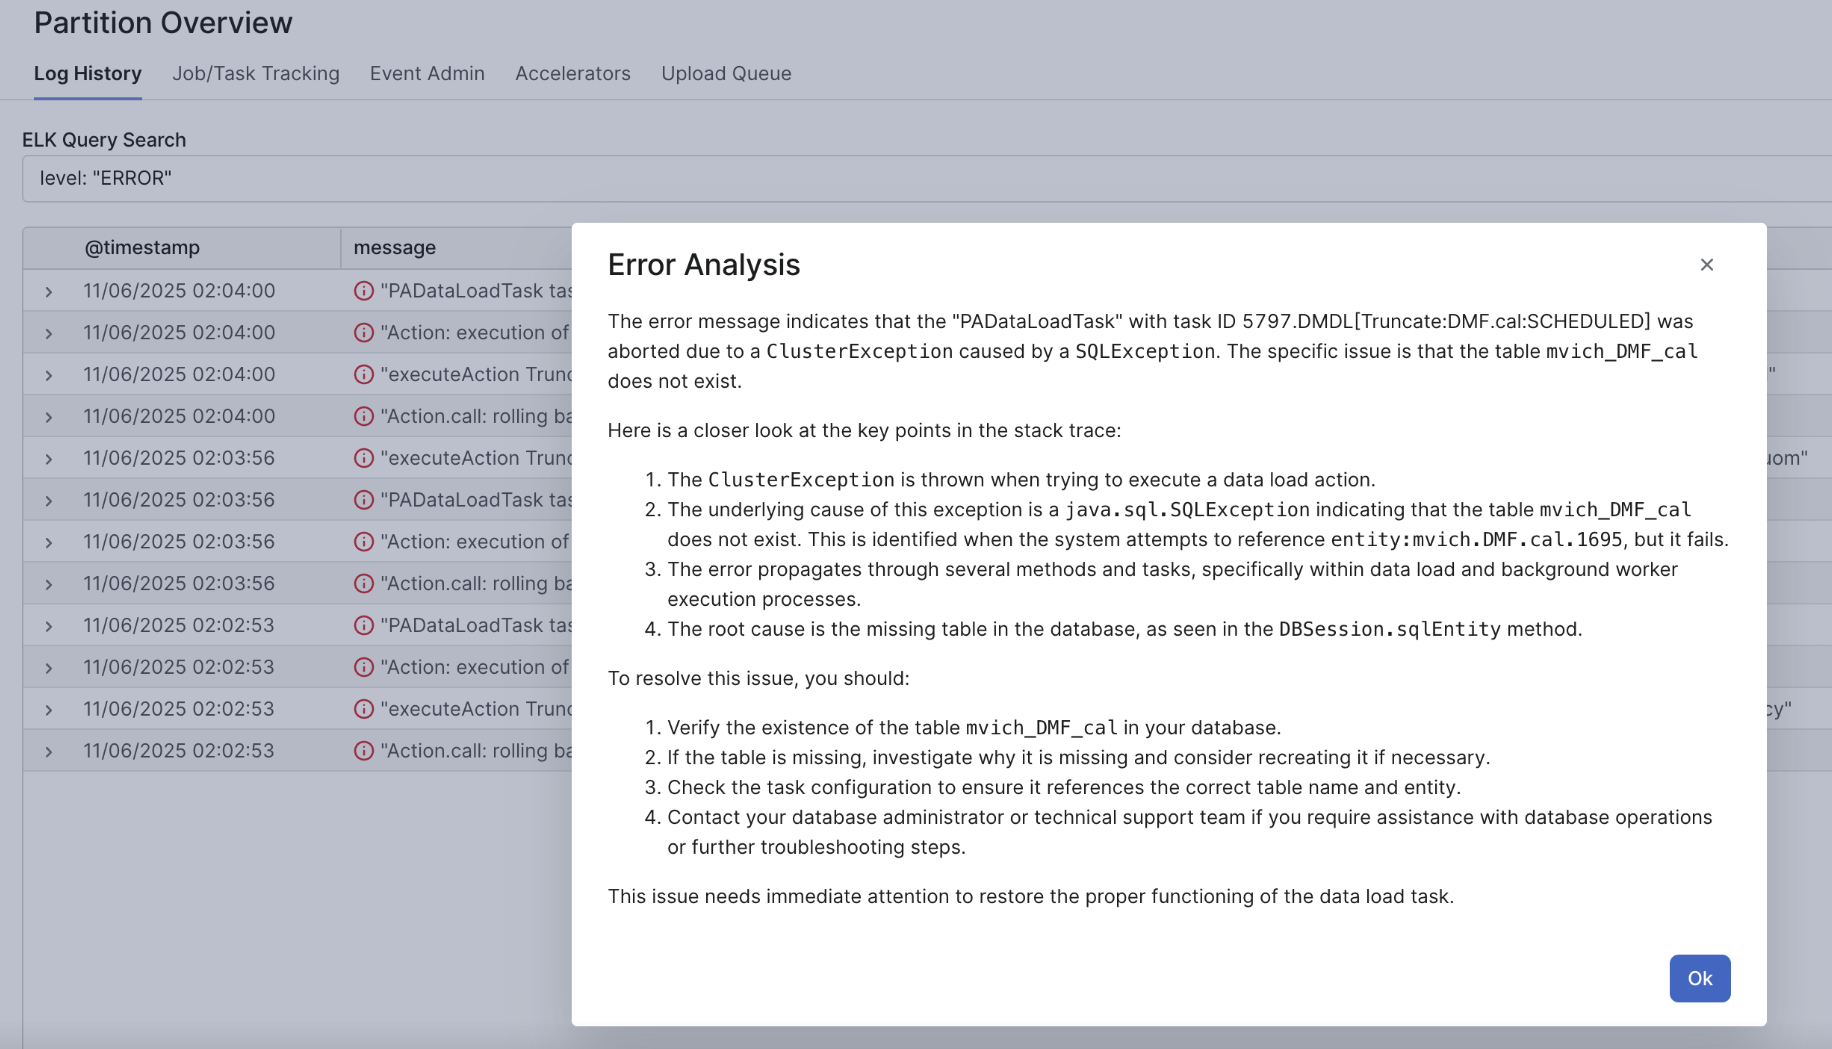Click the Log History tab

point(88,74)
